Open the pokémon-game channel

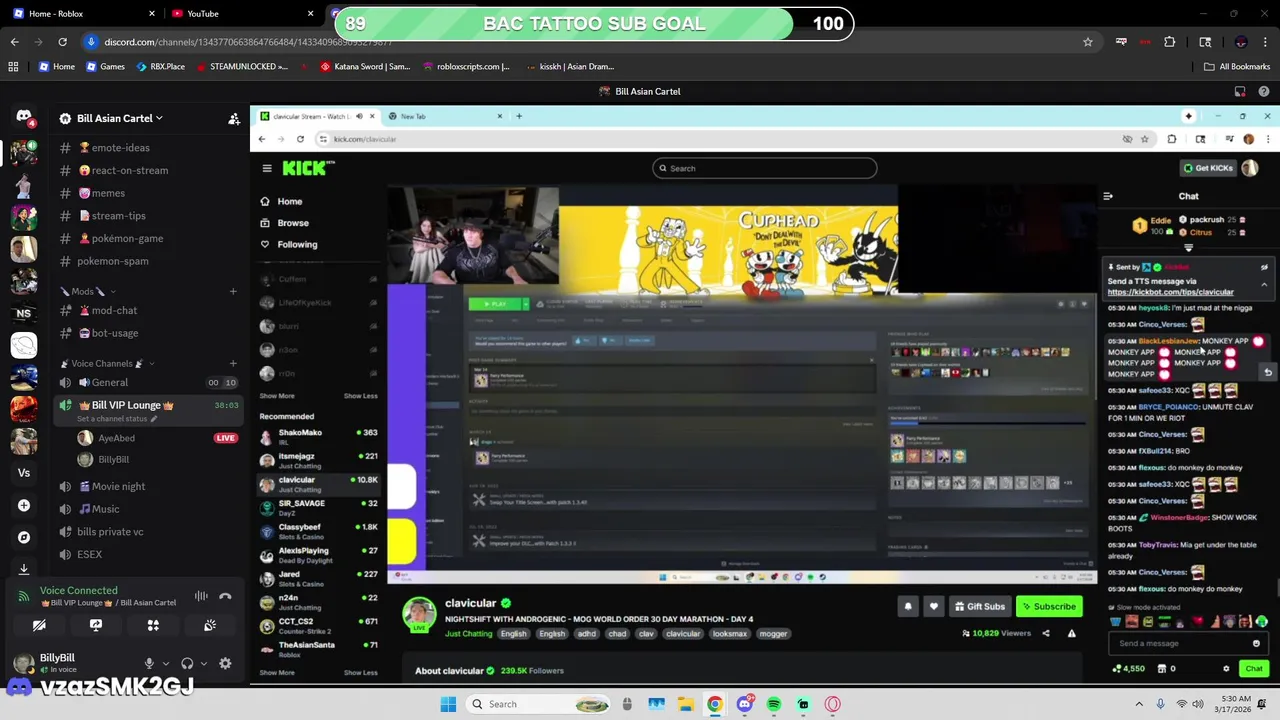coord(148,238)
